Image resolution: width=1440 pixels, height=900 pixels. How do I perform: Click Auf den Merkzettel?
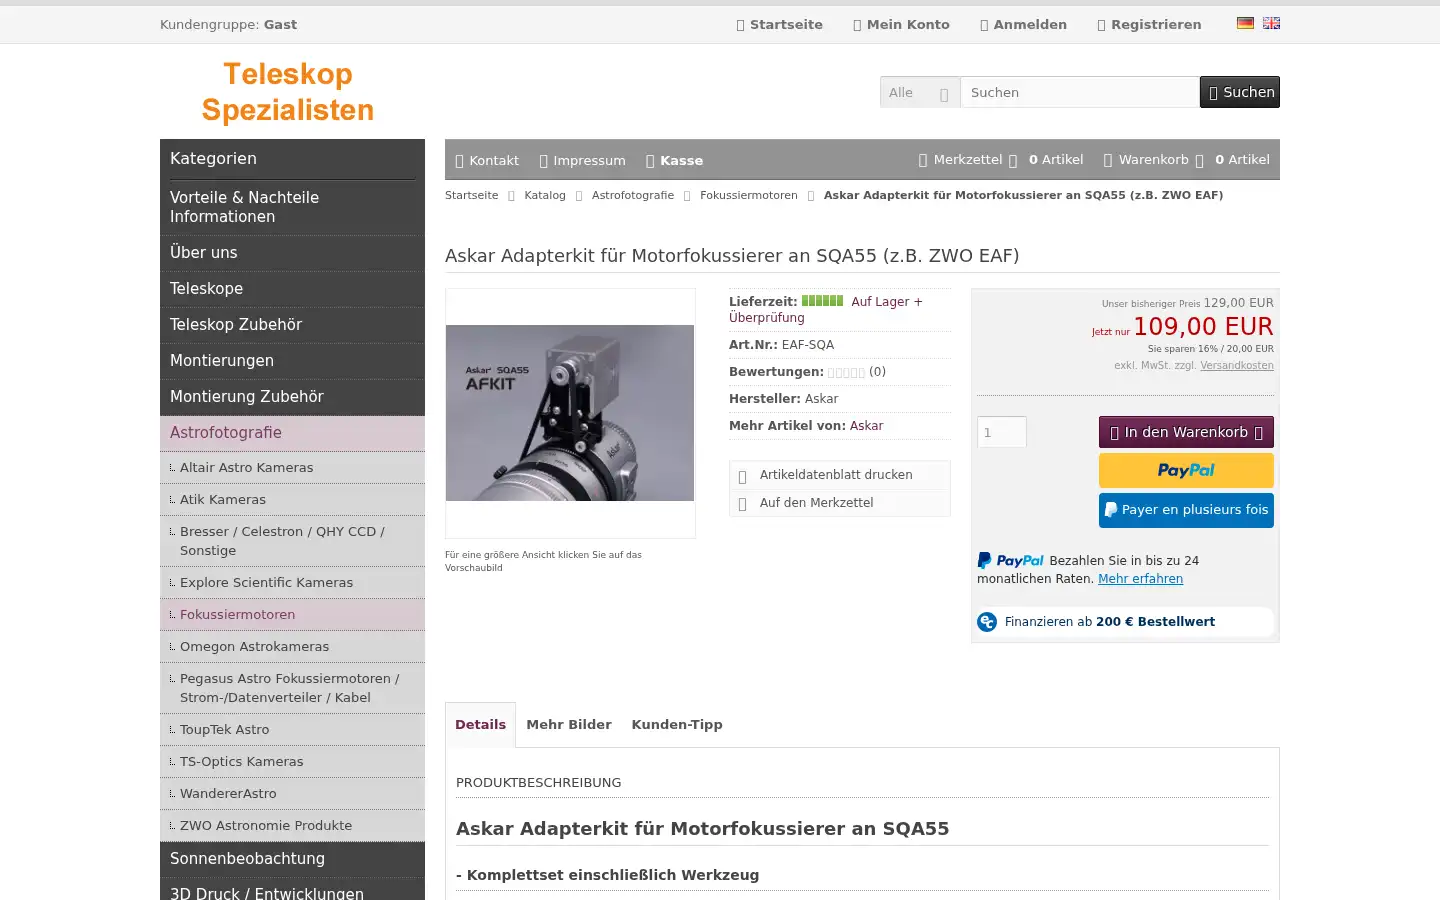[x=816, y=503]
